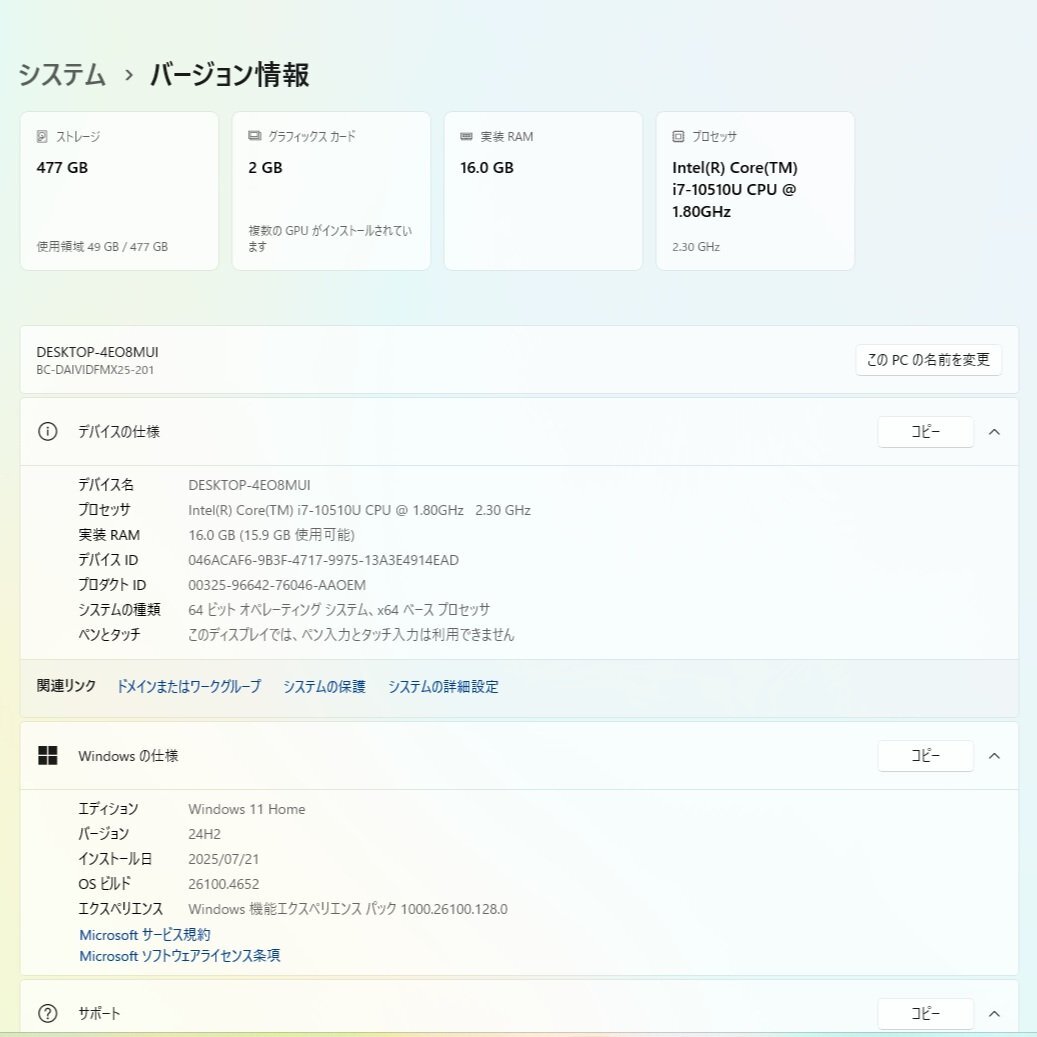The height and width of the screenshot is (1037, 1037).
Task: Click ペンとタッチ value text
Action: 351,634
